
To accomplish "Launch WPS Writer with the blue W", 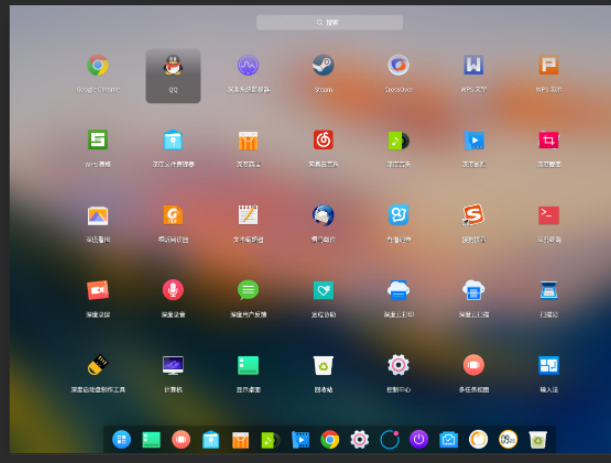I will (x=473, y=65).
